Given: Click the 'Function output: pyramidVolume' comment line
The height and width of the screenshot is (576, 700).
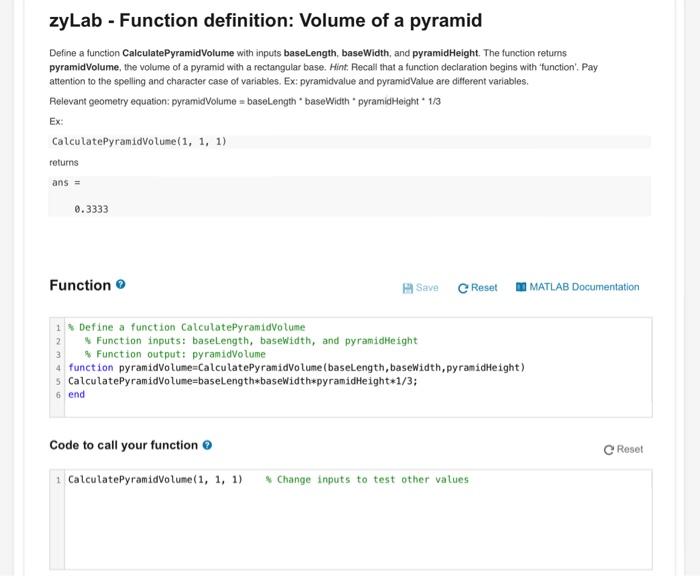Looking at the screenshot, I should [175, 354].
